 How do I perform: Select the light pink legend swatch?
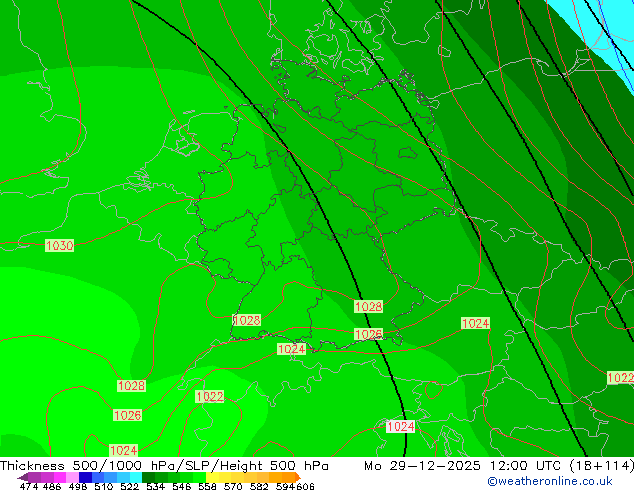(x=72, y=477)
